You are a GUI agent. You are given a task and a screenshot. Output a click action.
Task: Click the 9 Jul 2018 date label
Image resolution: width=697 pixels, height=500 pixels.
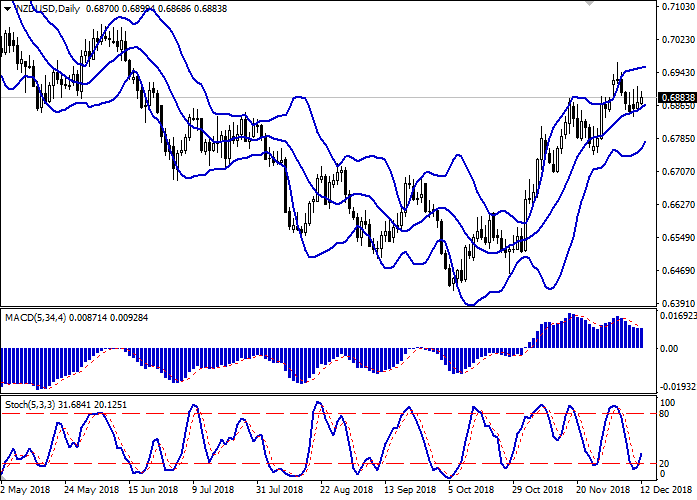pyautogui.click(x=213, y=490)
